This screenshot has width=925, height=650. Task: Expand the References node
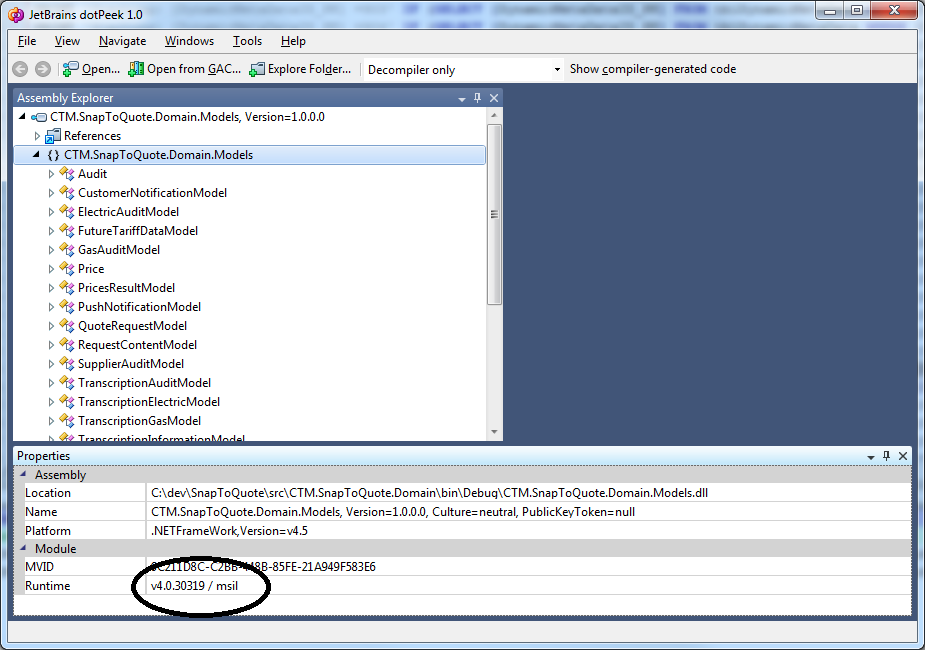tap(37, 136)
